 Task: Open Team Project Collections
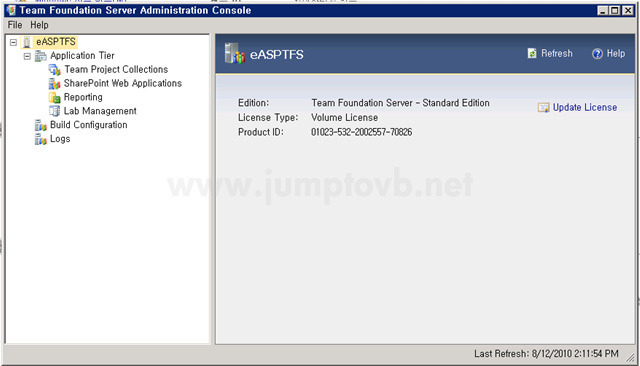pyautogui.click(x=116, y=70)
